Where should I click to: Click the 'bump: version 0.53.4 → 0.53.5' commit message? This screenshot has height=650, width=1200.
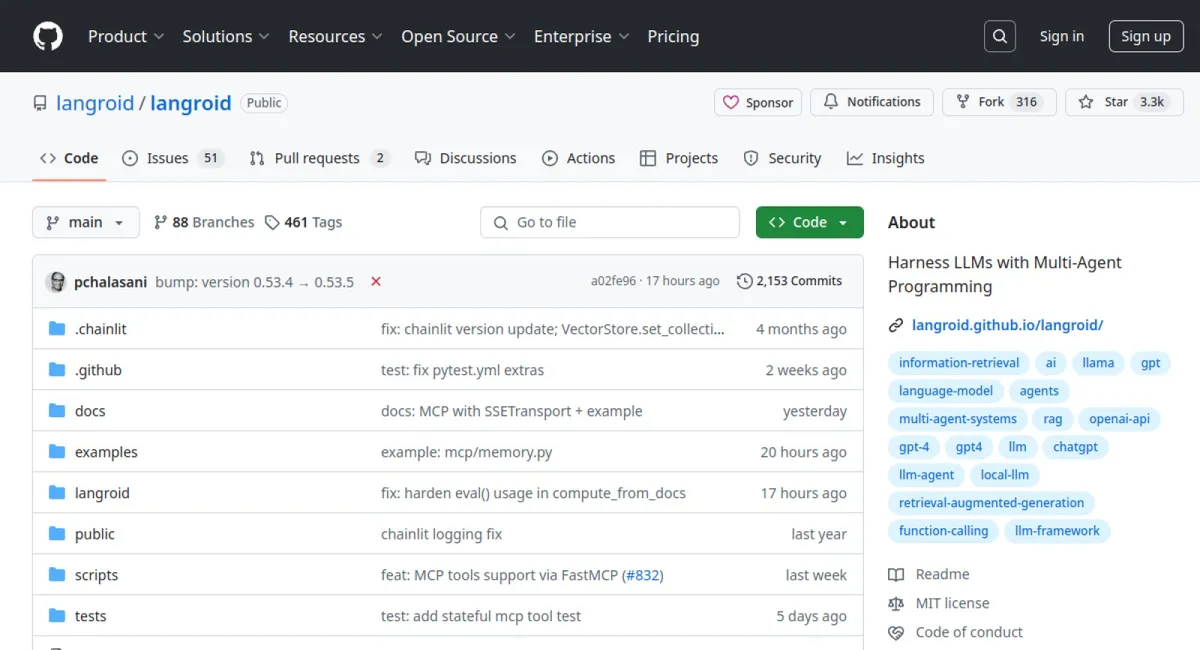coord(255,282)
